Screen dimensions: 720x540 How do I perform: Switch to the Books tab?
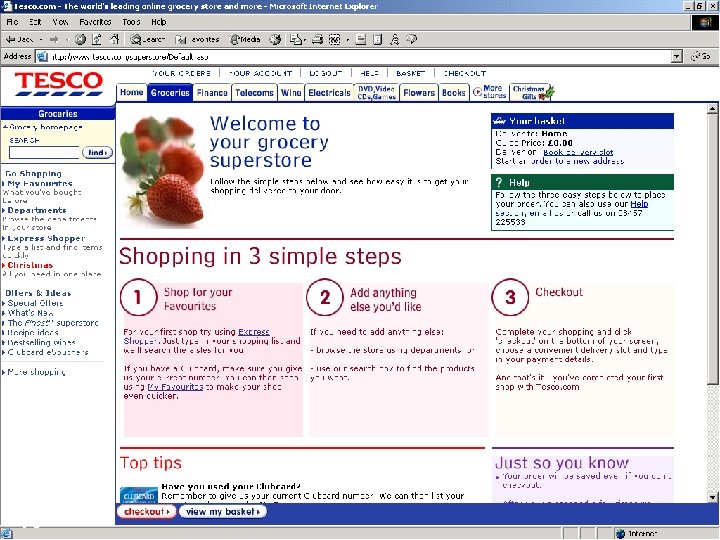[x=454, y=92]
